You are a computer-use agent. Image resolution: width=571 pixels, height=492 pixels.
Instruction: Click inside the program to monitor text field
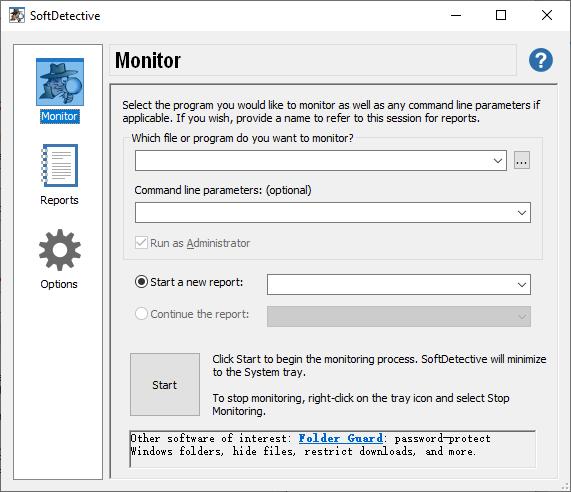click(312, 161)
